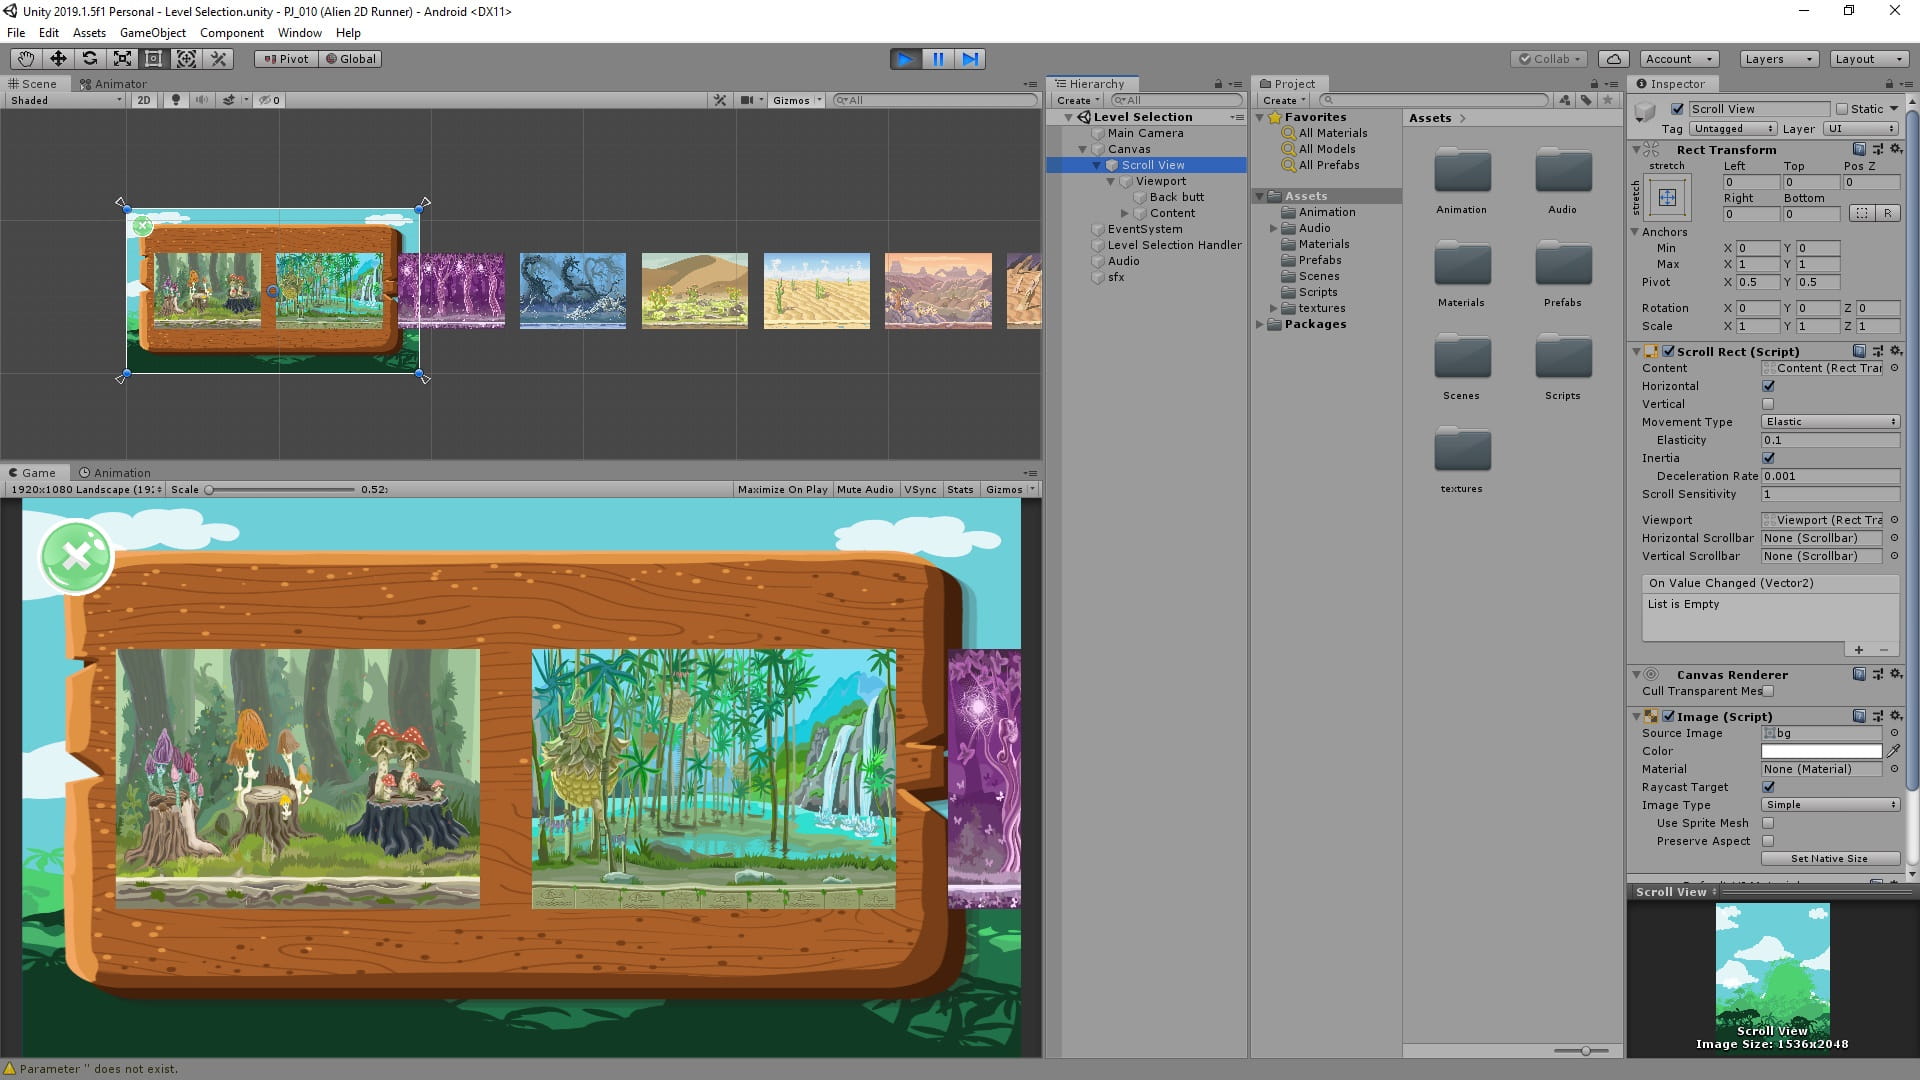Select the Move tool
This screenshot has height=1080, width=1920.
58,59
